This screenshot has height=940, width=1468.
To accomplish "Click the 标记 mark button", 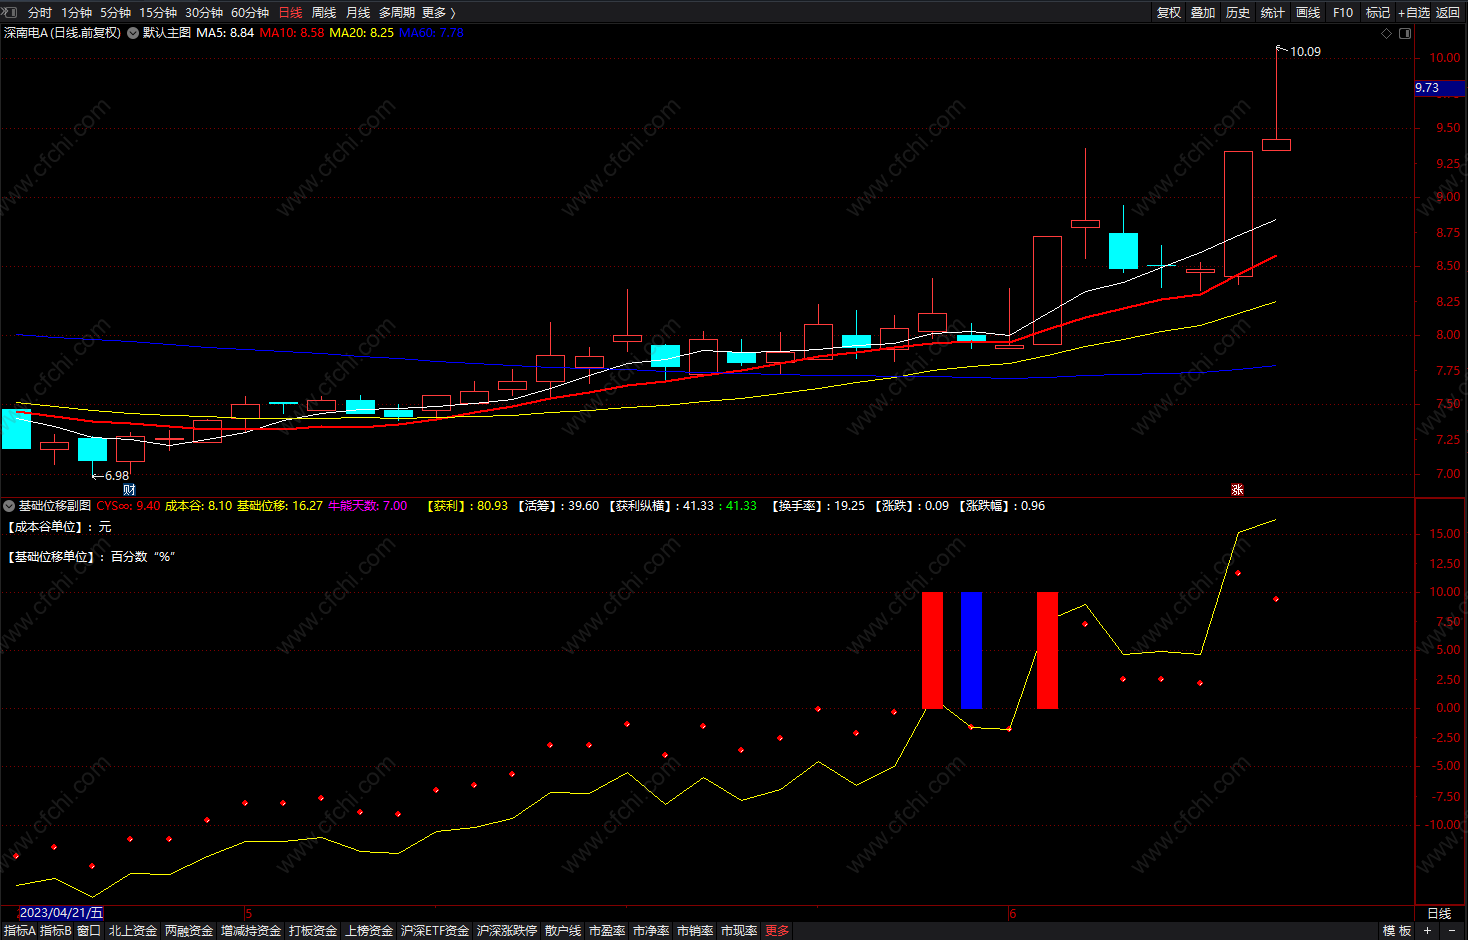I will coord(1378,13).
